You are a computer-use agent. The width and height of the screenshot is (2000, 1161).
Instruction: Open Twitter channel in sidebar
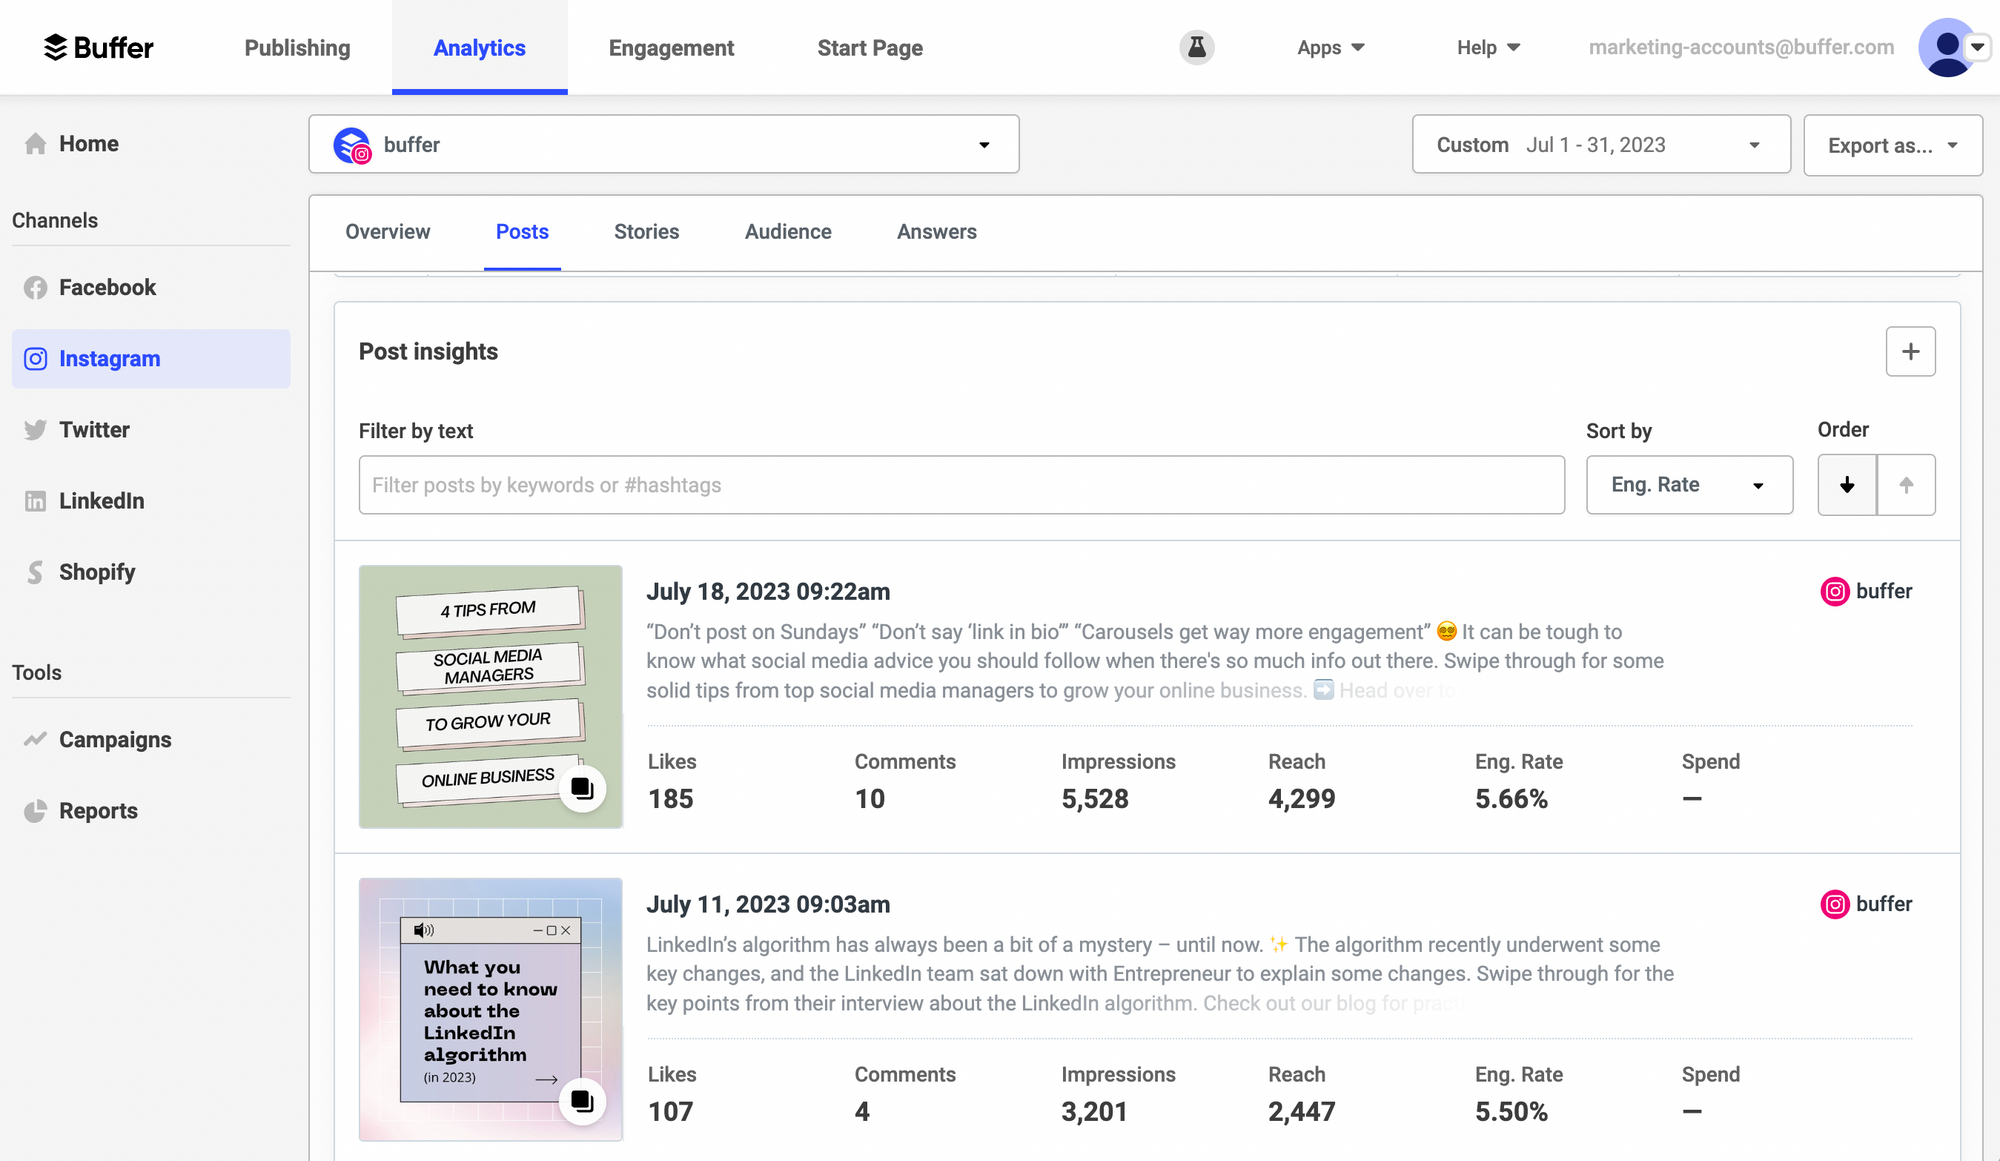[x=94, y=430]
